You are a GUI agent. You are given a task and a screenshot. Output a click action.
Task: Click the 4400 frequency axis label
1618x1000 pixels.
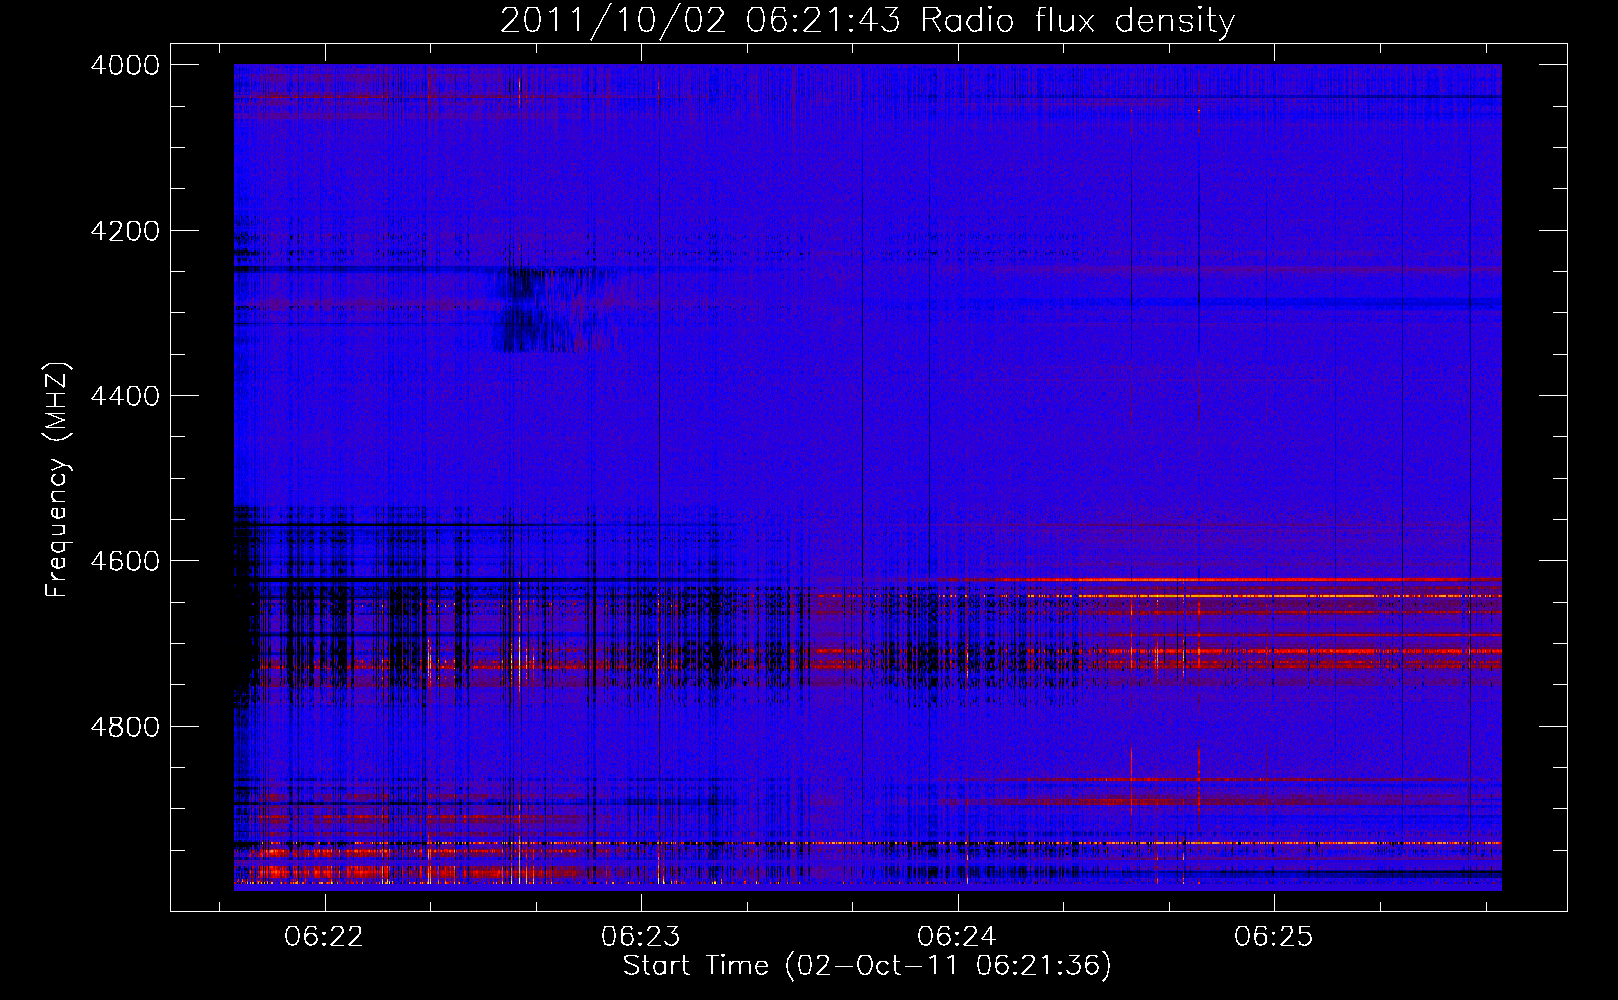point(125,396)
